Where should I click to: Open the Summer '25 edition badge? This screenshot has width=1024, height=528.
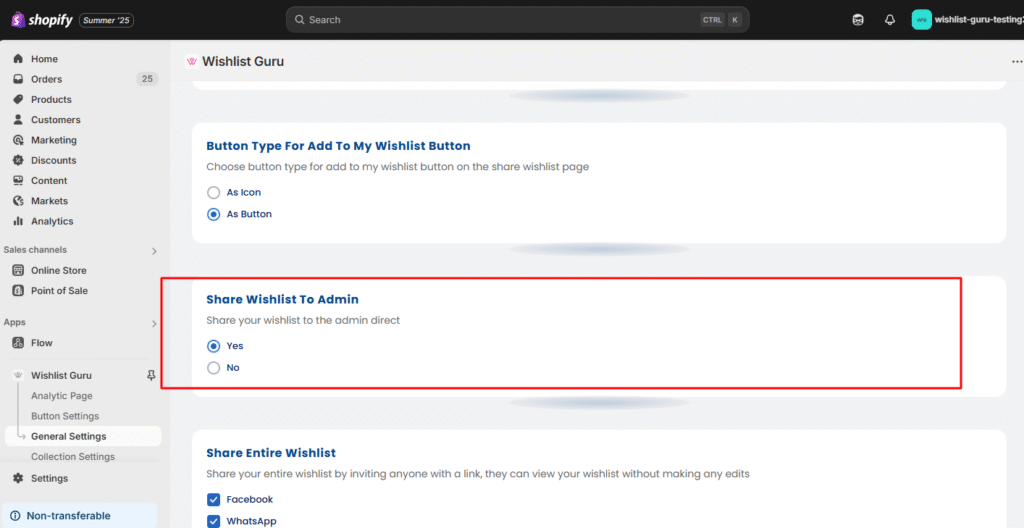coord(107,20)
